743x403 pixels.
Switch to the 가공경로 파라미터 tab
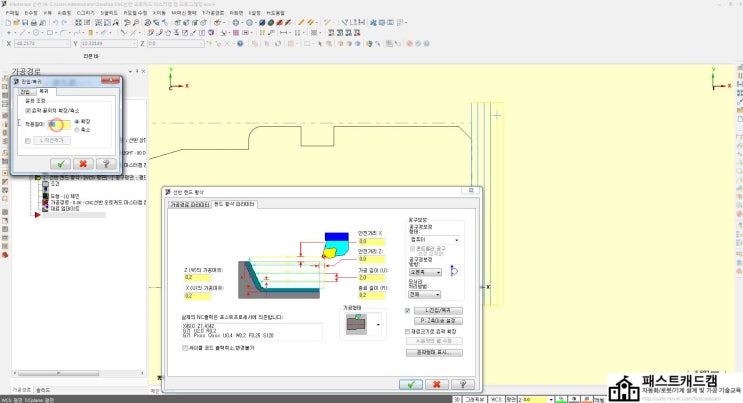point(190,204)
